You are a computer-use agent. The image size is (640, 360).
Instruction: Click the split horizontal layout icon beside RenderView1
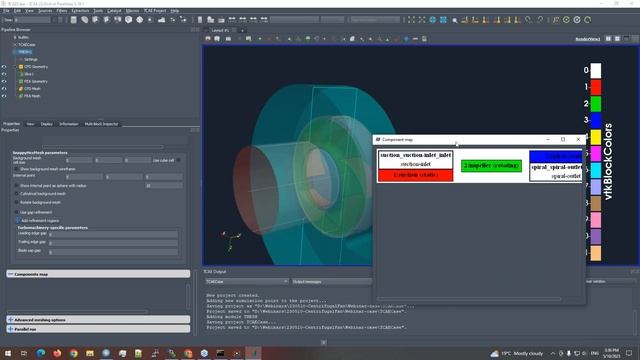608,39
